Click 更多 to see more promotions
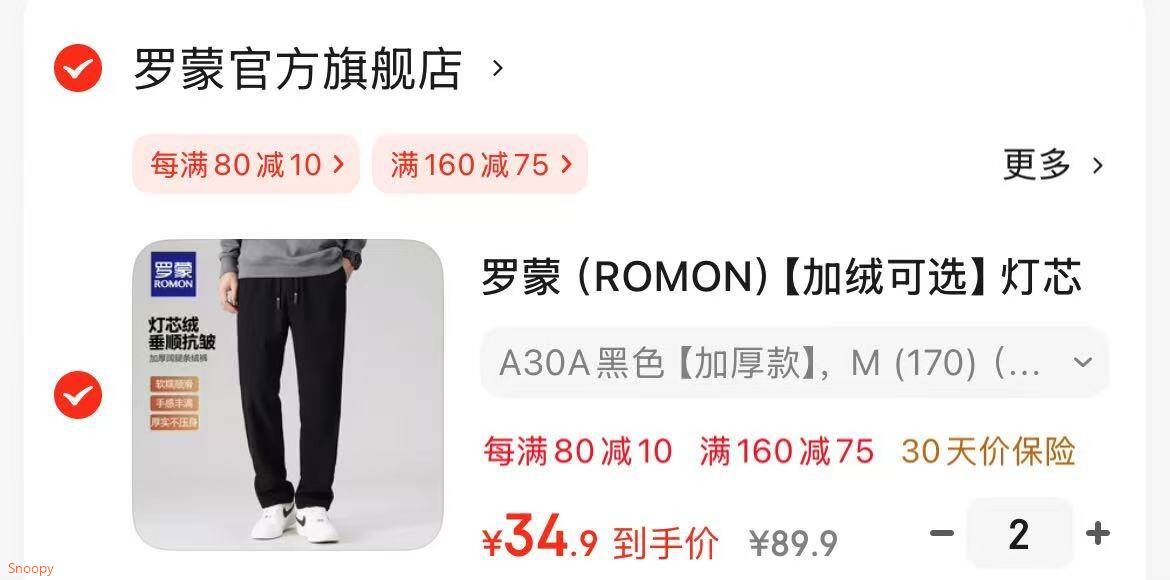The image size is (1170, 580). coord(1036,164)
